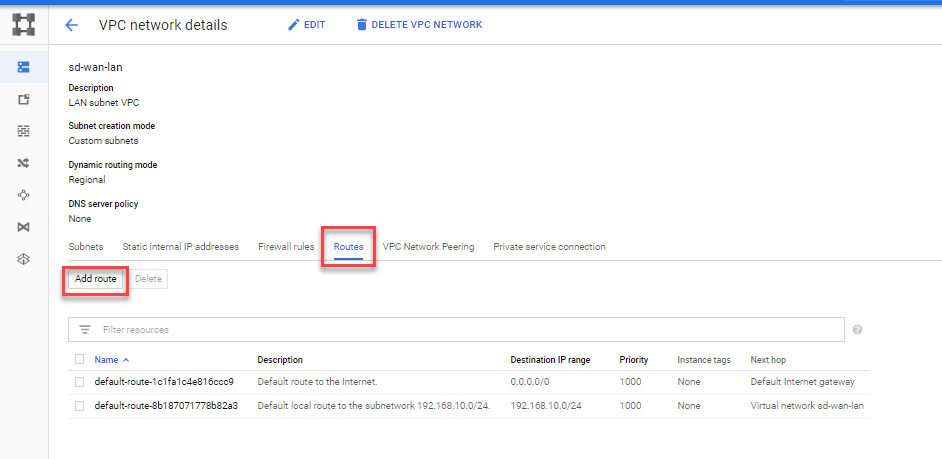Viewport: 942px width, 459px height.
Task: Click the Description column header
Action: [280, 360]
